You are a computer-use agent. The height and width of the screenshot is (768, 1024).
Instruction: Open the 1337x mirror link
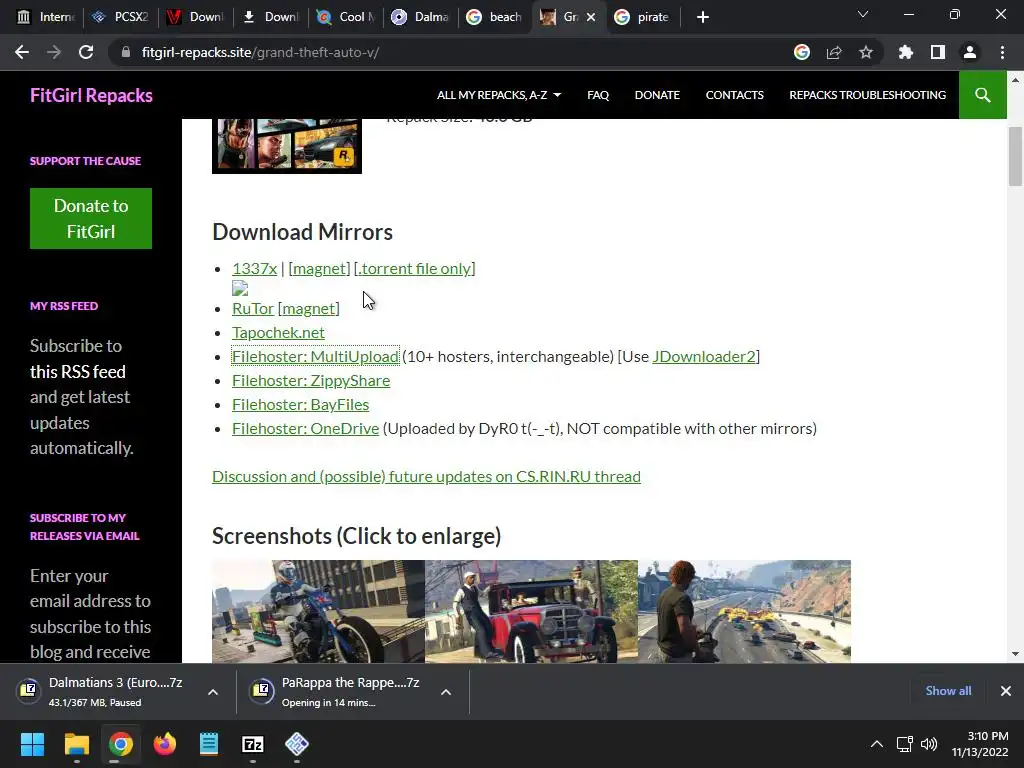254,268
